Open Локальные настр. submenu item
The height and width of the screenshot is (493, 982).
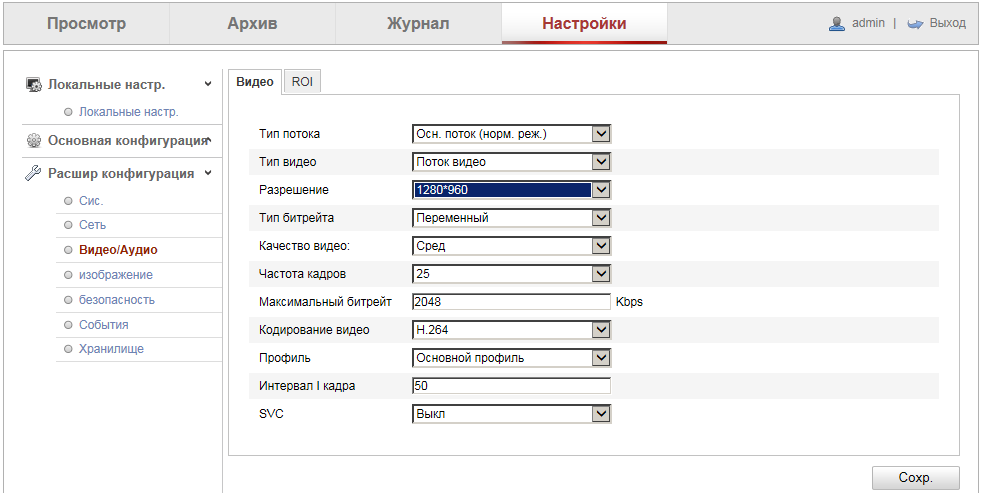click(x=129, y=112)
